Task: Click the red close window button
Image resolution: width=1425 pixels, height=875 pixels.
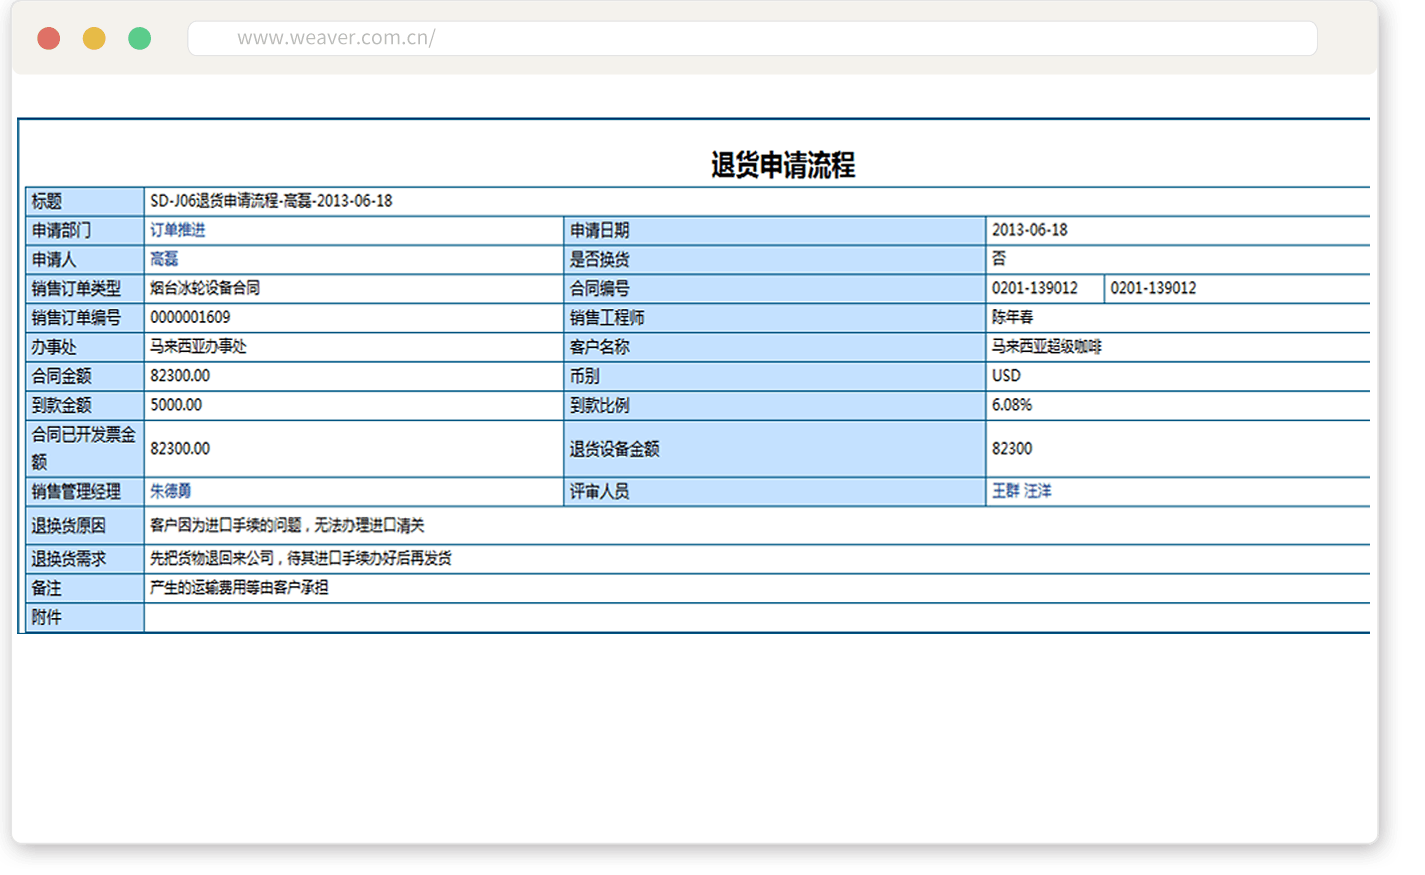Action: pos(48,39)
